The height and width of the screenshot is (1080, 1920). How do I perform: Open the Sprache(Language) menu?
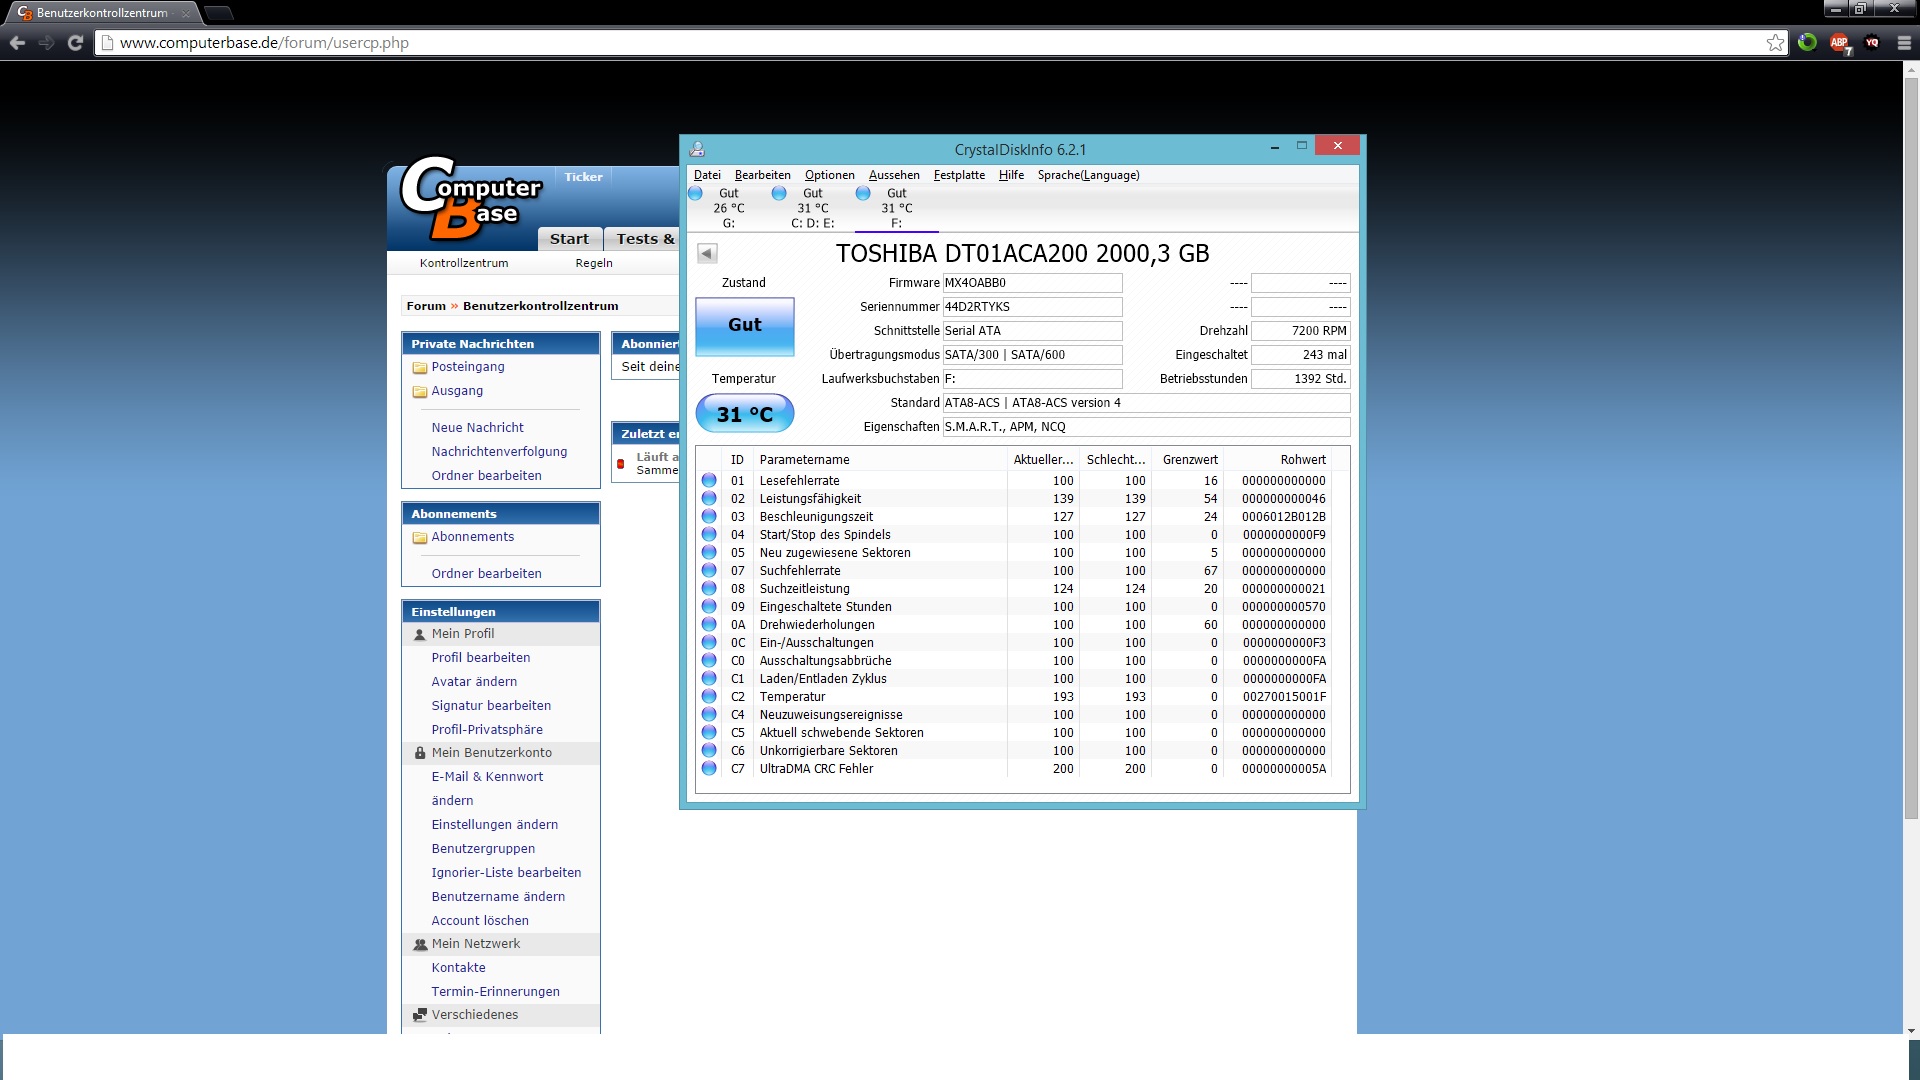(1088, 175)
